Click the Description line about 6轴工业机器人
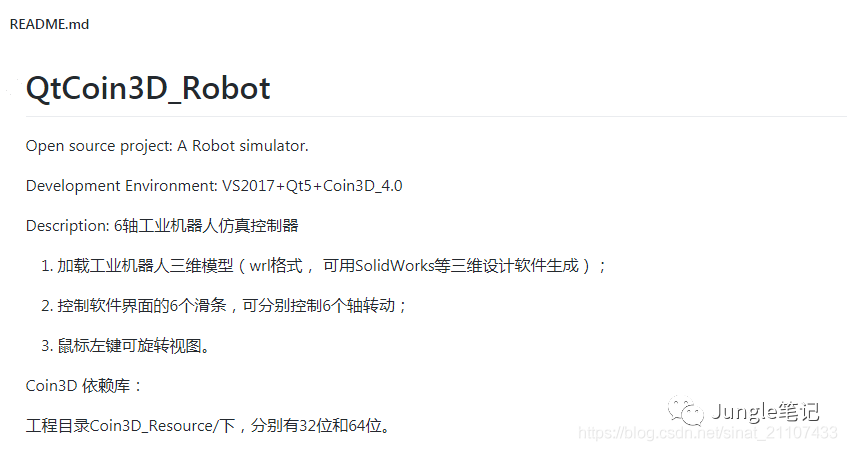 pos(162,226)
